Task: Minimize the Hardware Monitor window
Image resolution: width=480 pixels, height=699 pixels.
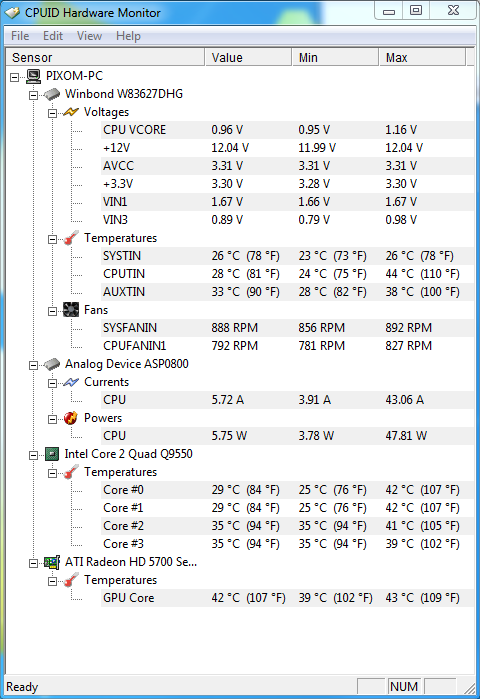Action: [x=389, y=11]
